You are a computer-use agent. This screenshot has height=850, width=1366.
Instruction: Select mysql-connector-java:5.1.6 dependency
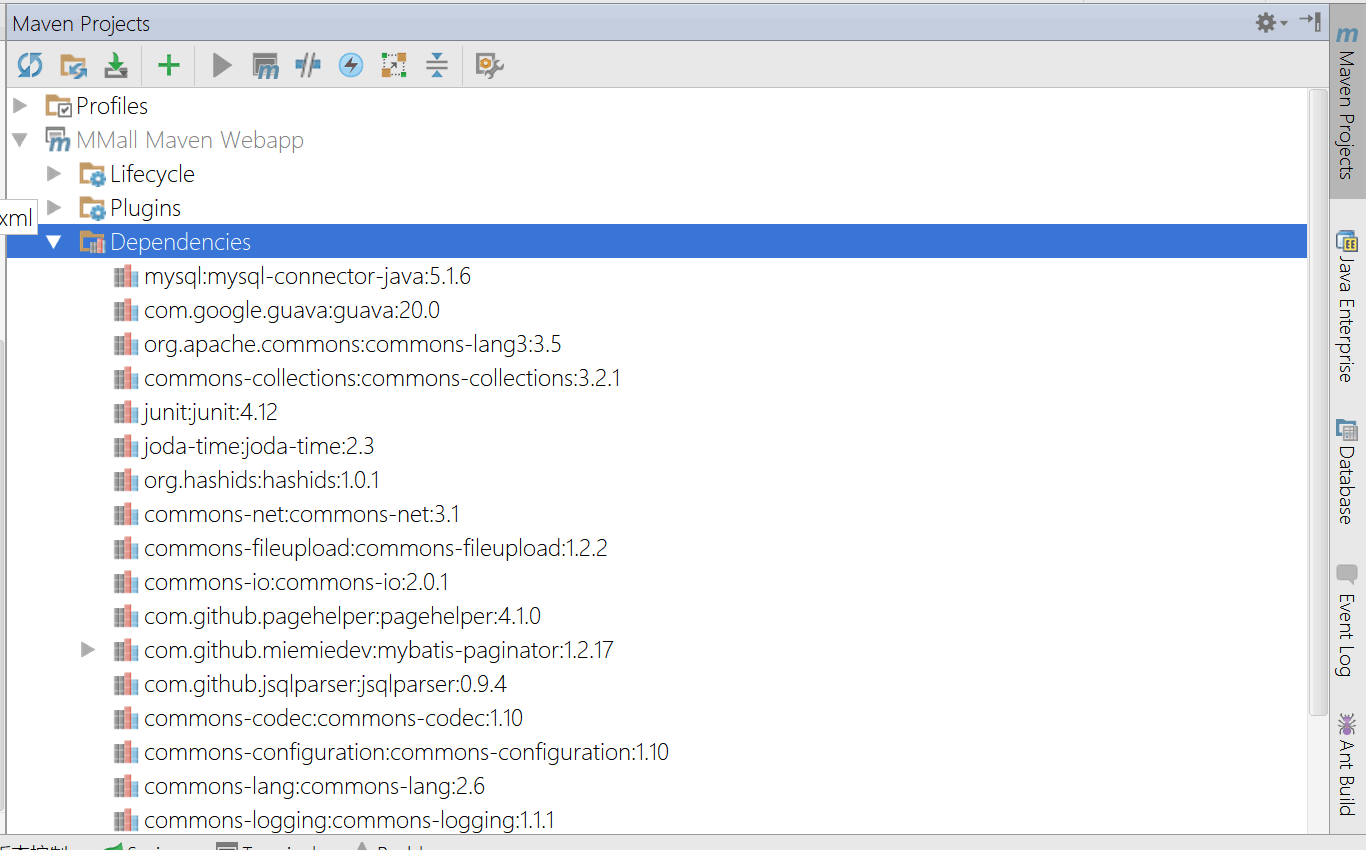[x=307, y=276]
